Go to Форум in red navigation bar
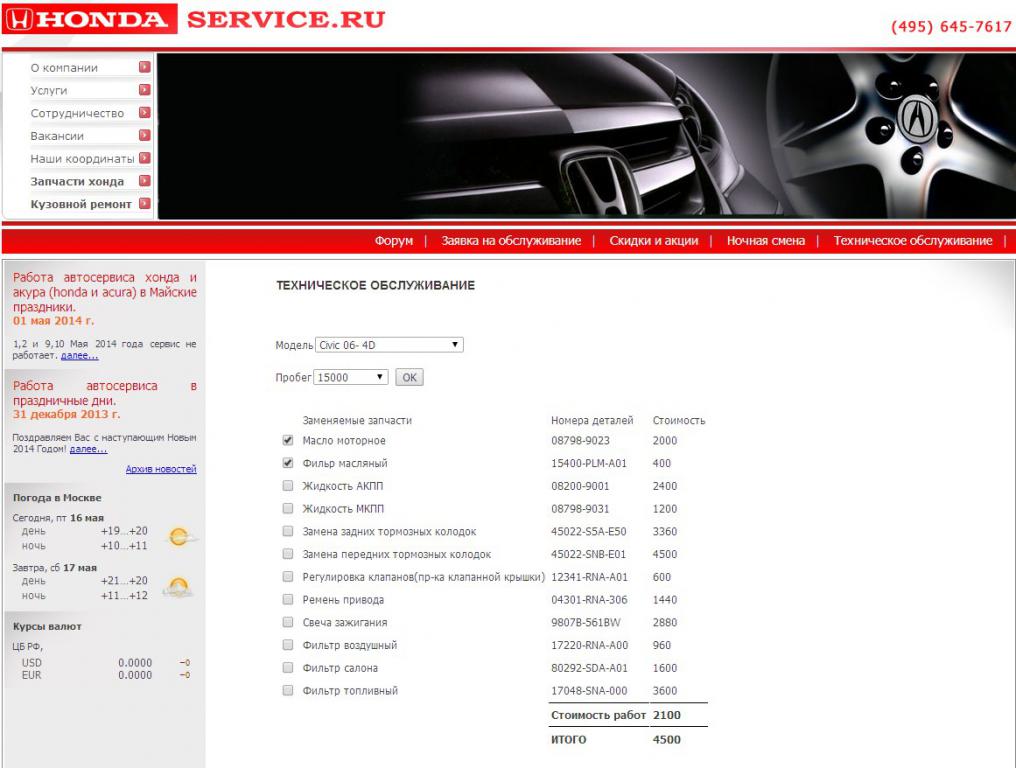The image size is (1016, 768). pos(393,240)
